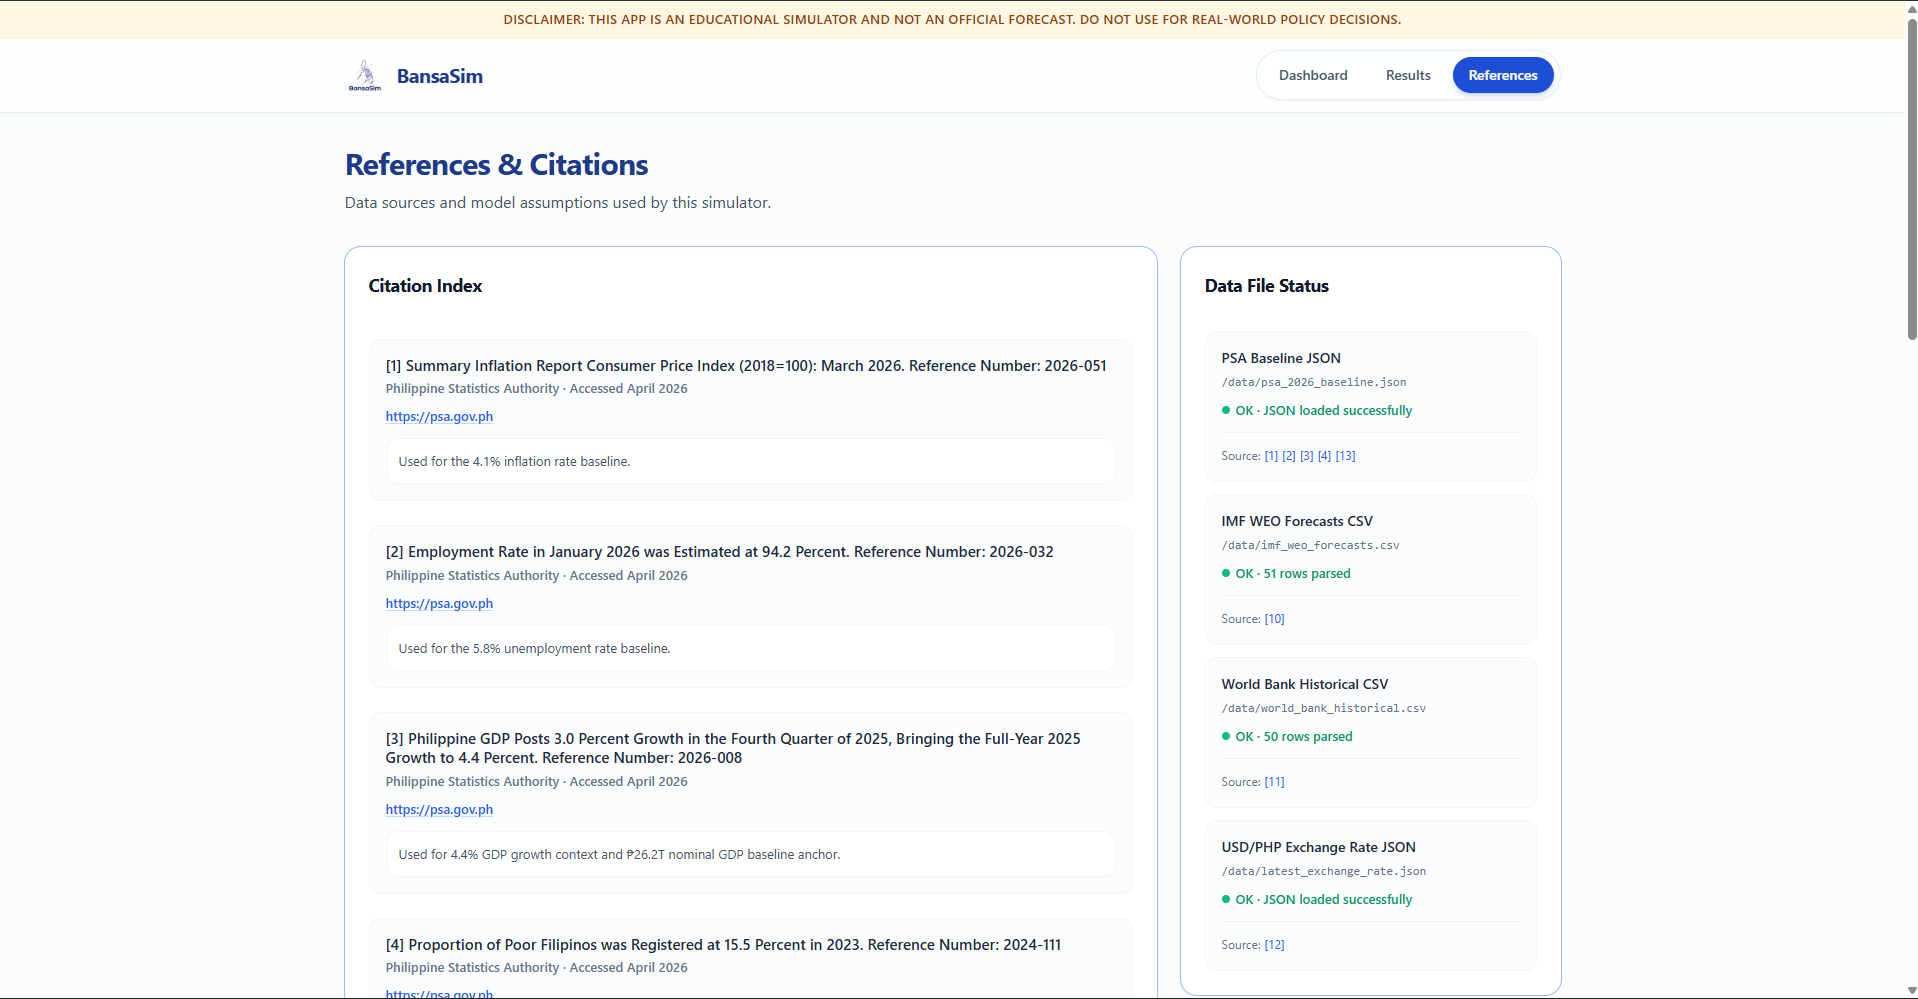Click the "USD/PHP Exchange Rate JSON" title
This screenshot has width=1918, height=999.
[x=1318, y=847]
